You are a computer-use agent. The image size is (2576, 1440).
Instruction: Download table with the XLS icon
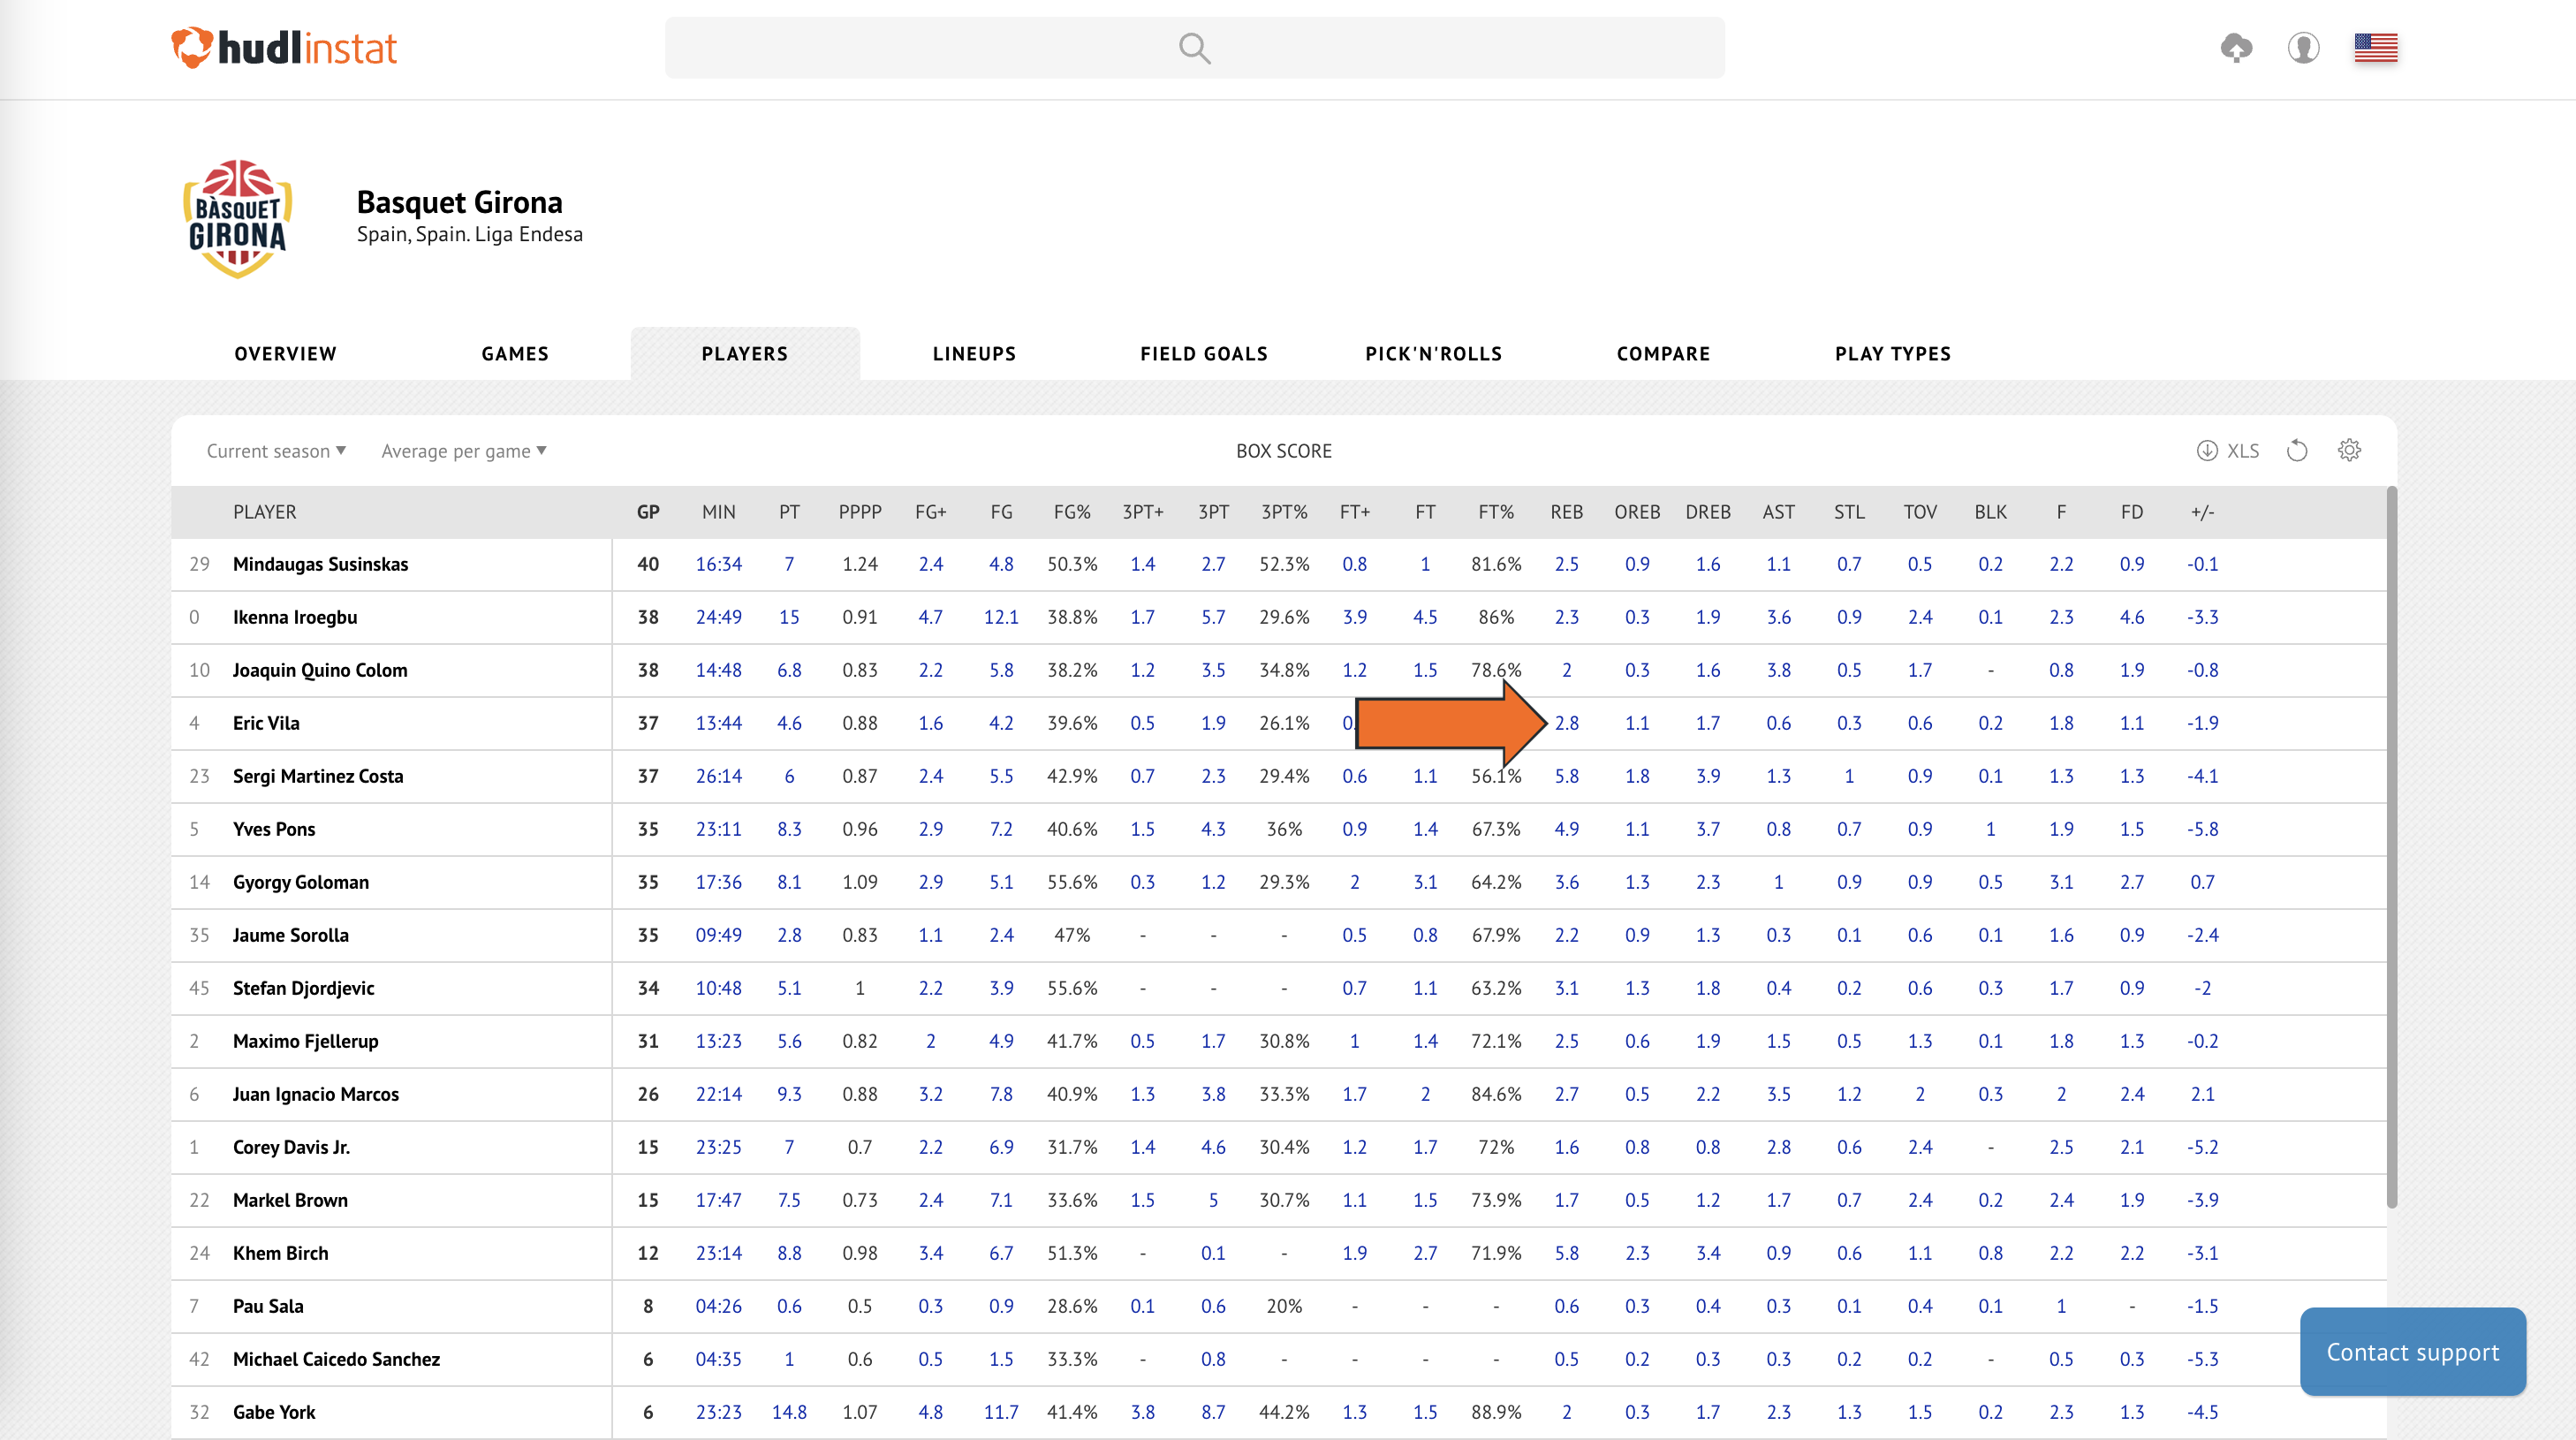tap(2228, 451)
